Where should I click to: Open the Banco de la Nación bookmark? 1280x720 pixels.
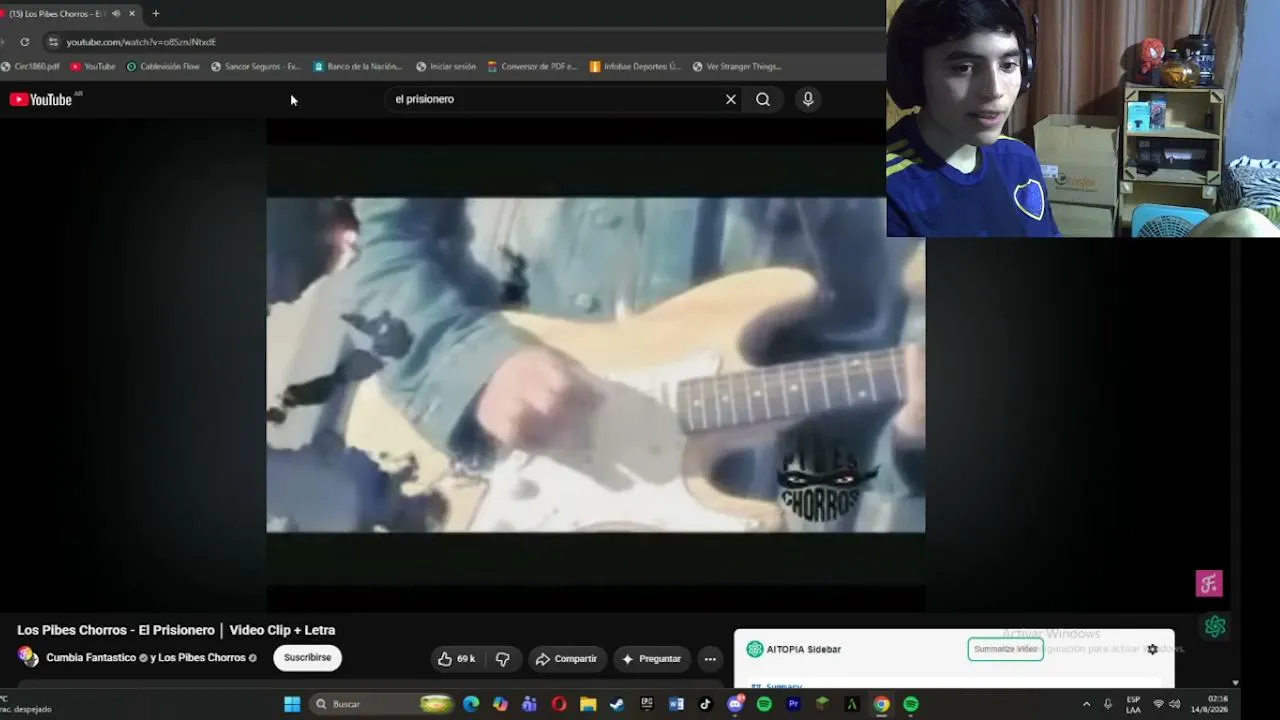[358, 67]
